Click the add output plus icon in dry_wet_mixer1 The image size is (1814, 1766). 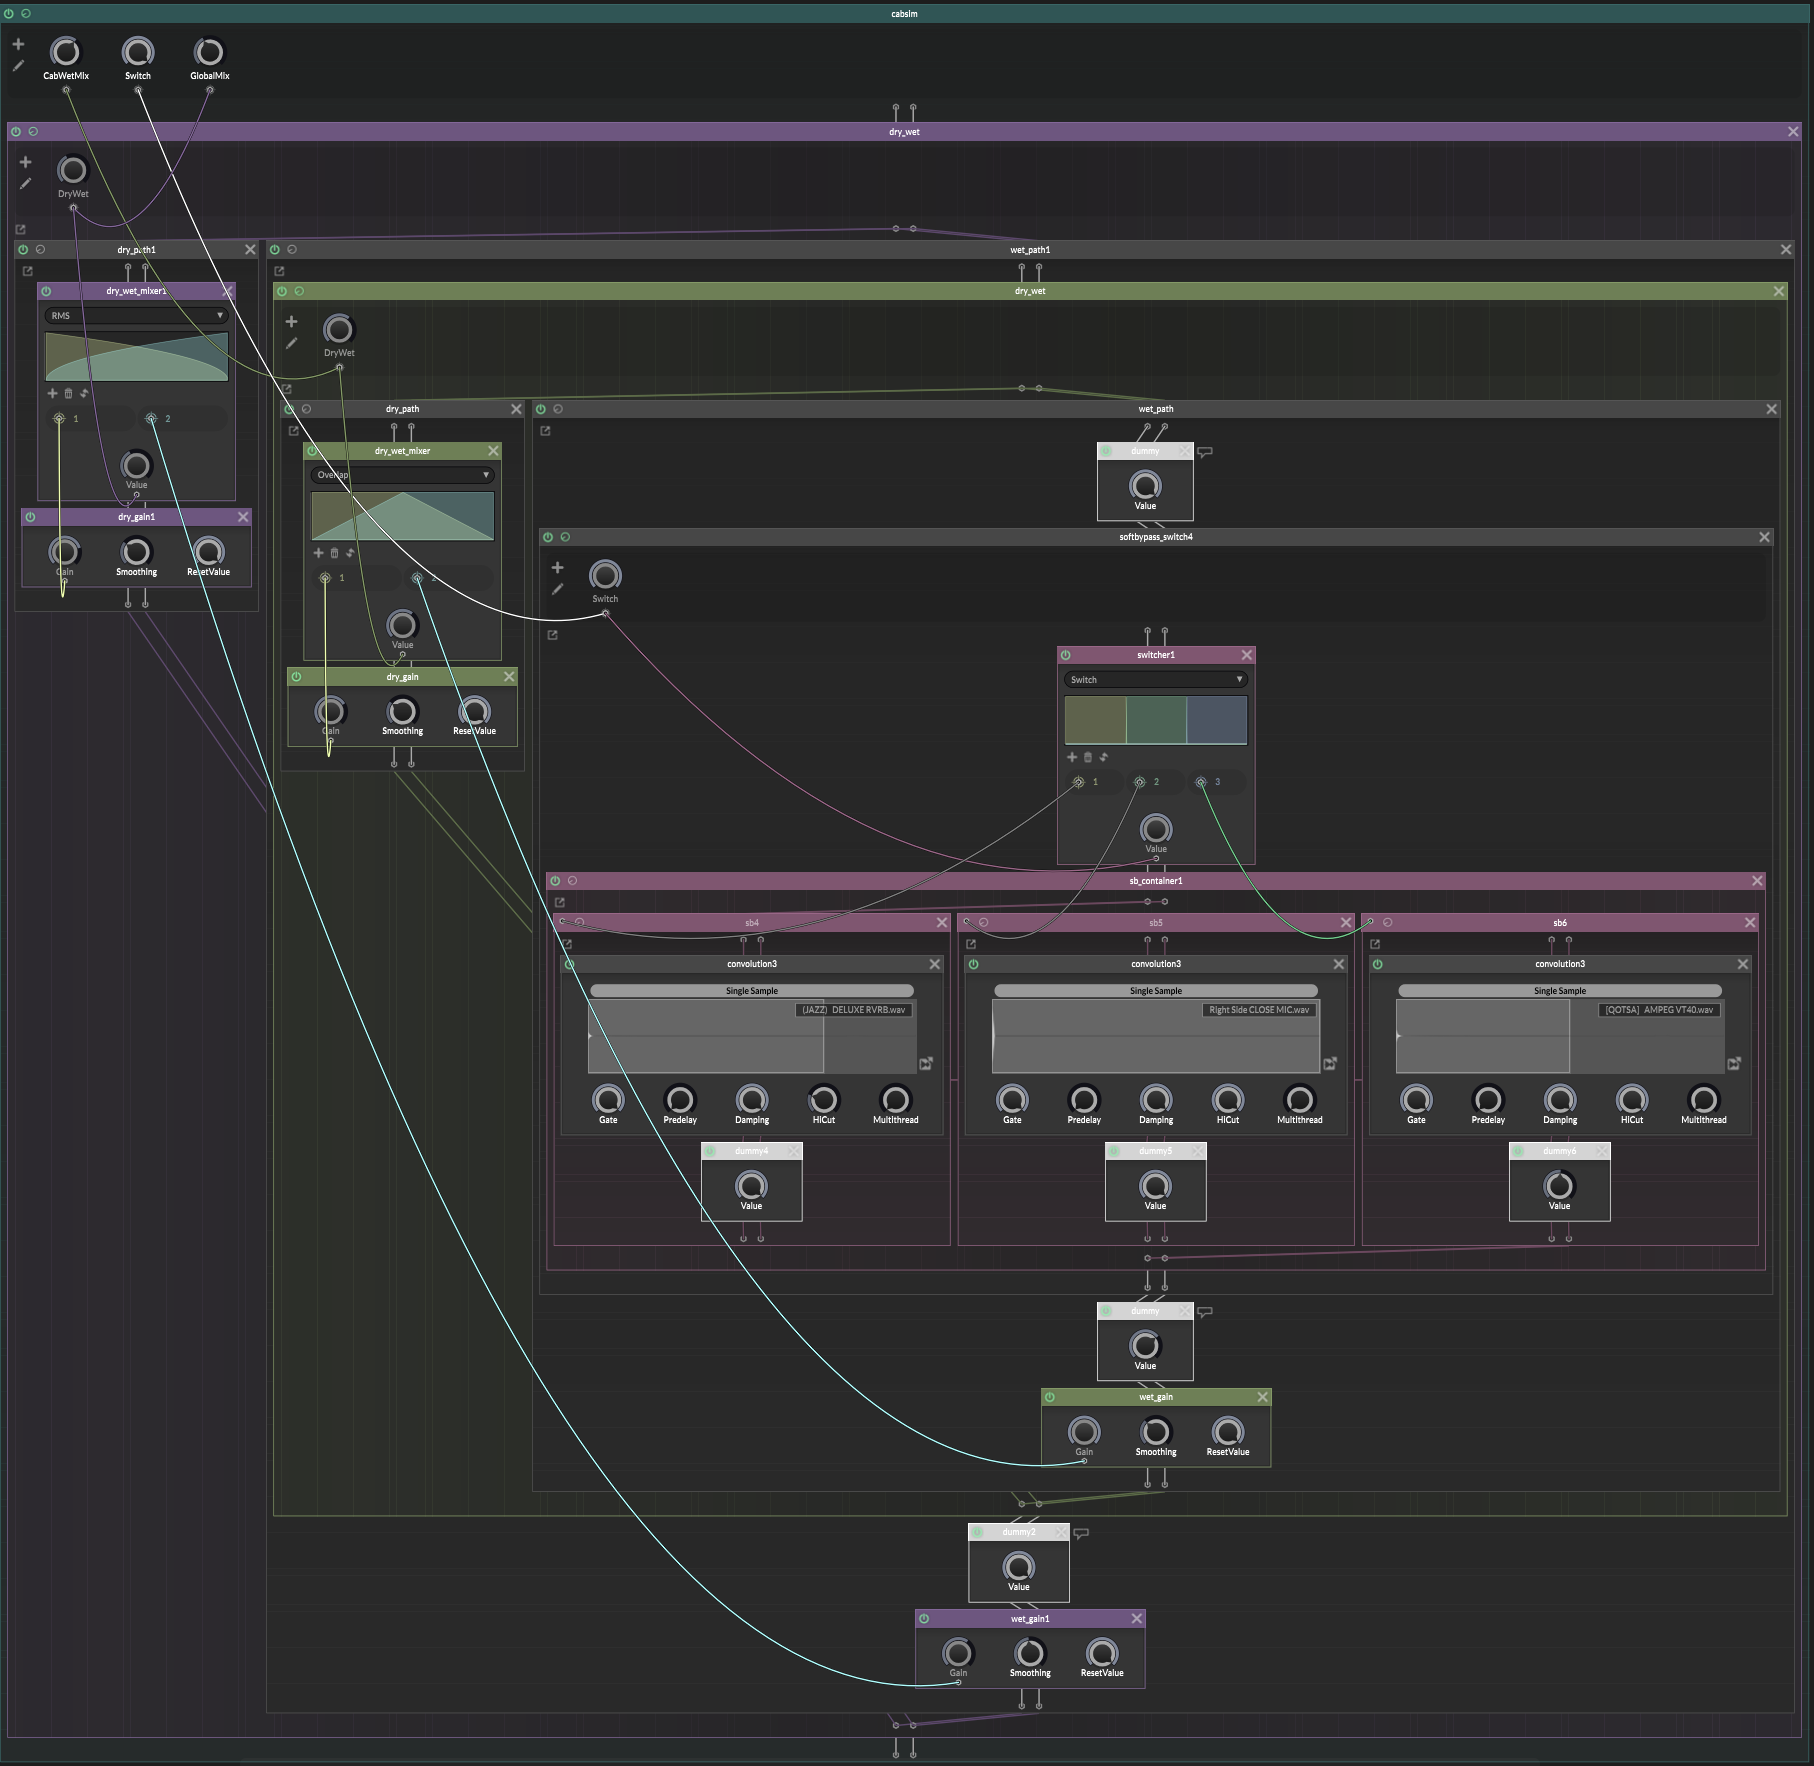(52, 393)
